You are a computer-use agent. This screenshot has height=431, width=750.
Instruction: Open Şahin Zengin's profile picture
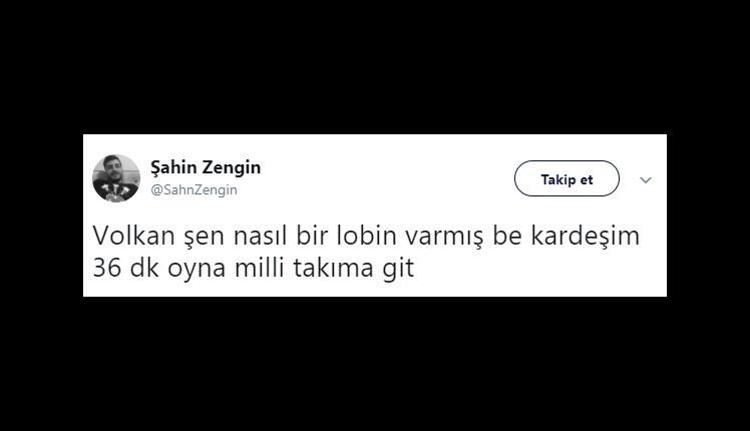point(116,178)
